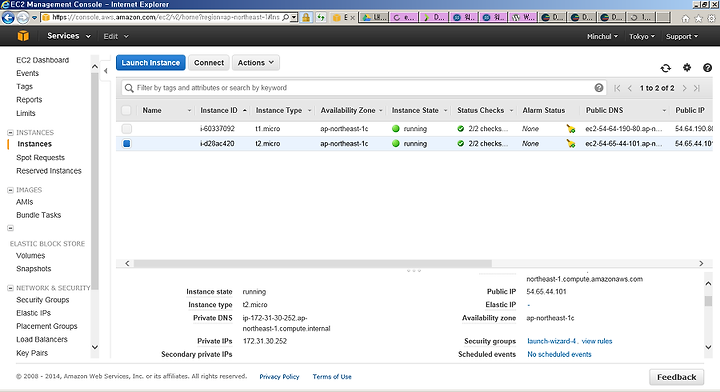Image resolution: width=720 pixels, height=392 pixels.
Task: Open the Actions dropdown
Action: click(x=256, y=62)
